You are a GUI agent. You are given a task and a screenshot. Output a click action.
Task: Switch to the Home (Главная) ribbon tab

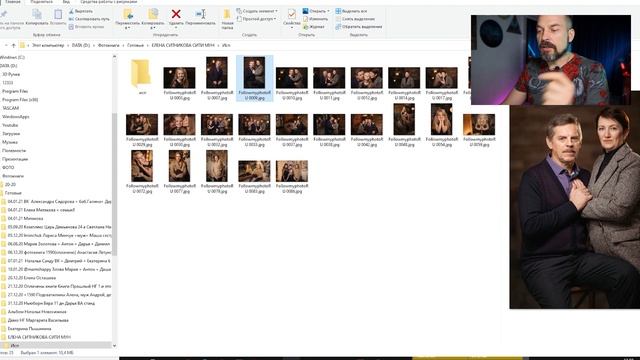[x=13, y=2]
